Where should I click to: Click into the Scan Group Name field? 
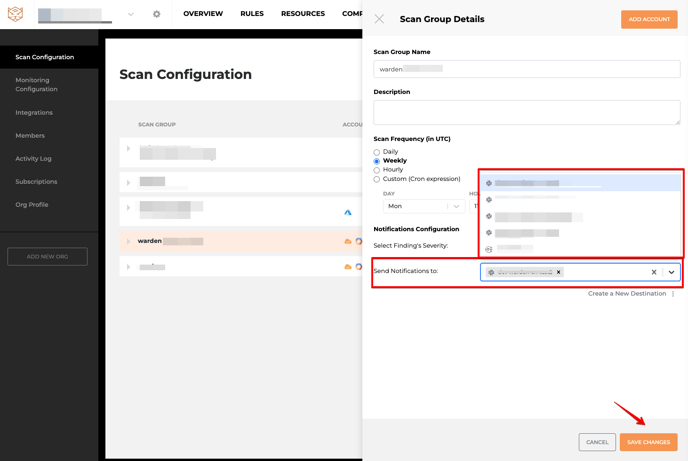pos(527,69)
